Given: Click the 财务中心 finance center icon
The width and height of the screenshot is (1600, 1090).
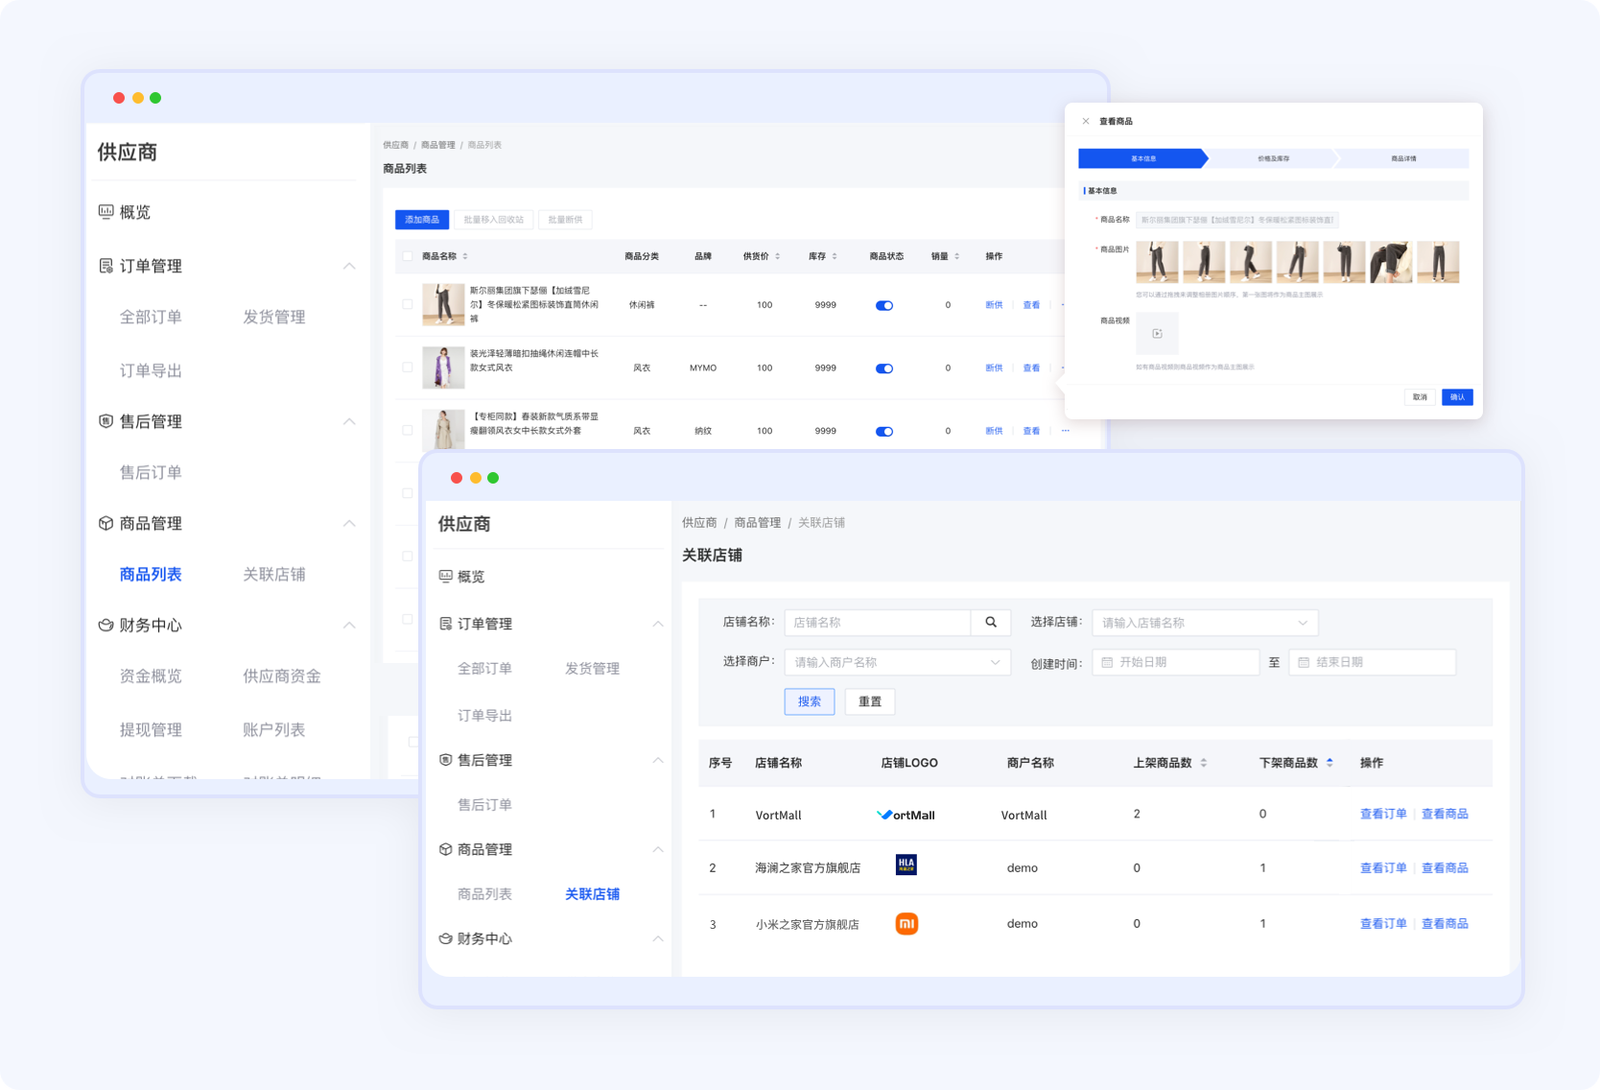Looking at the screenshot, I should pos(445,938).
